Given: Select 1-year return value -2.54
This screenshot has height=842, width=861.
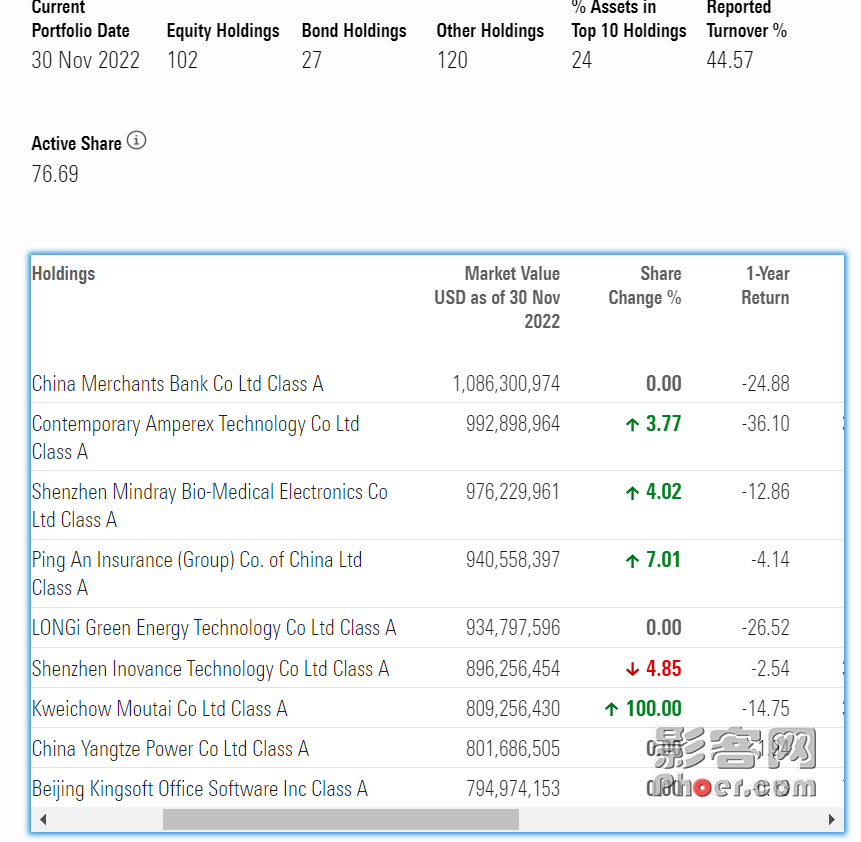Looking at the screenshot, I should tap(770, 668).
